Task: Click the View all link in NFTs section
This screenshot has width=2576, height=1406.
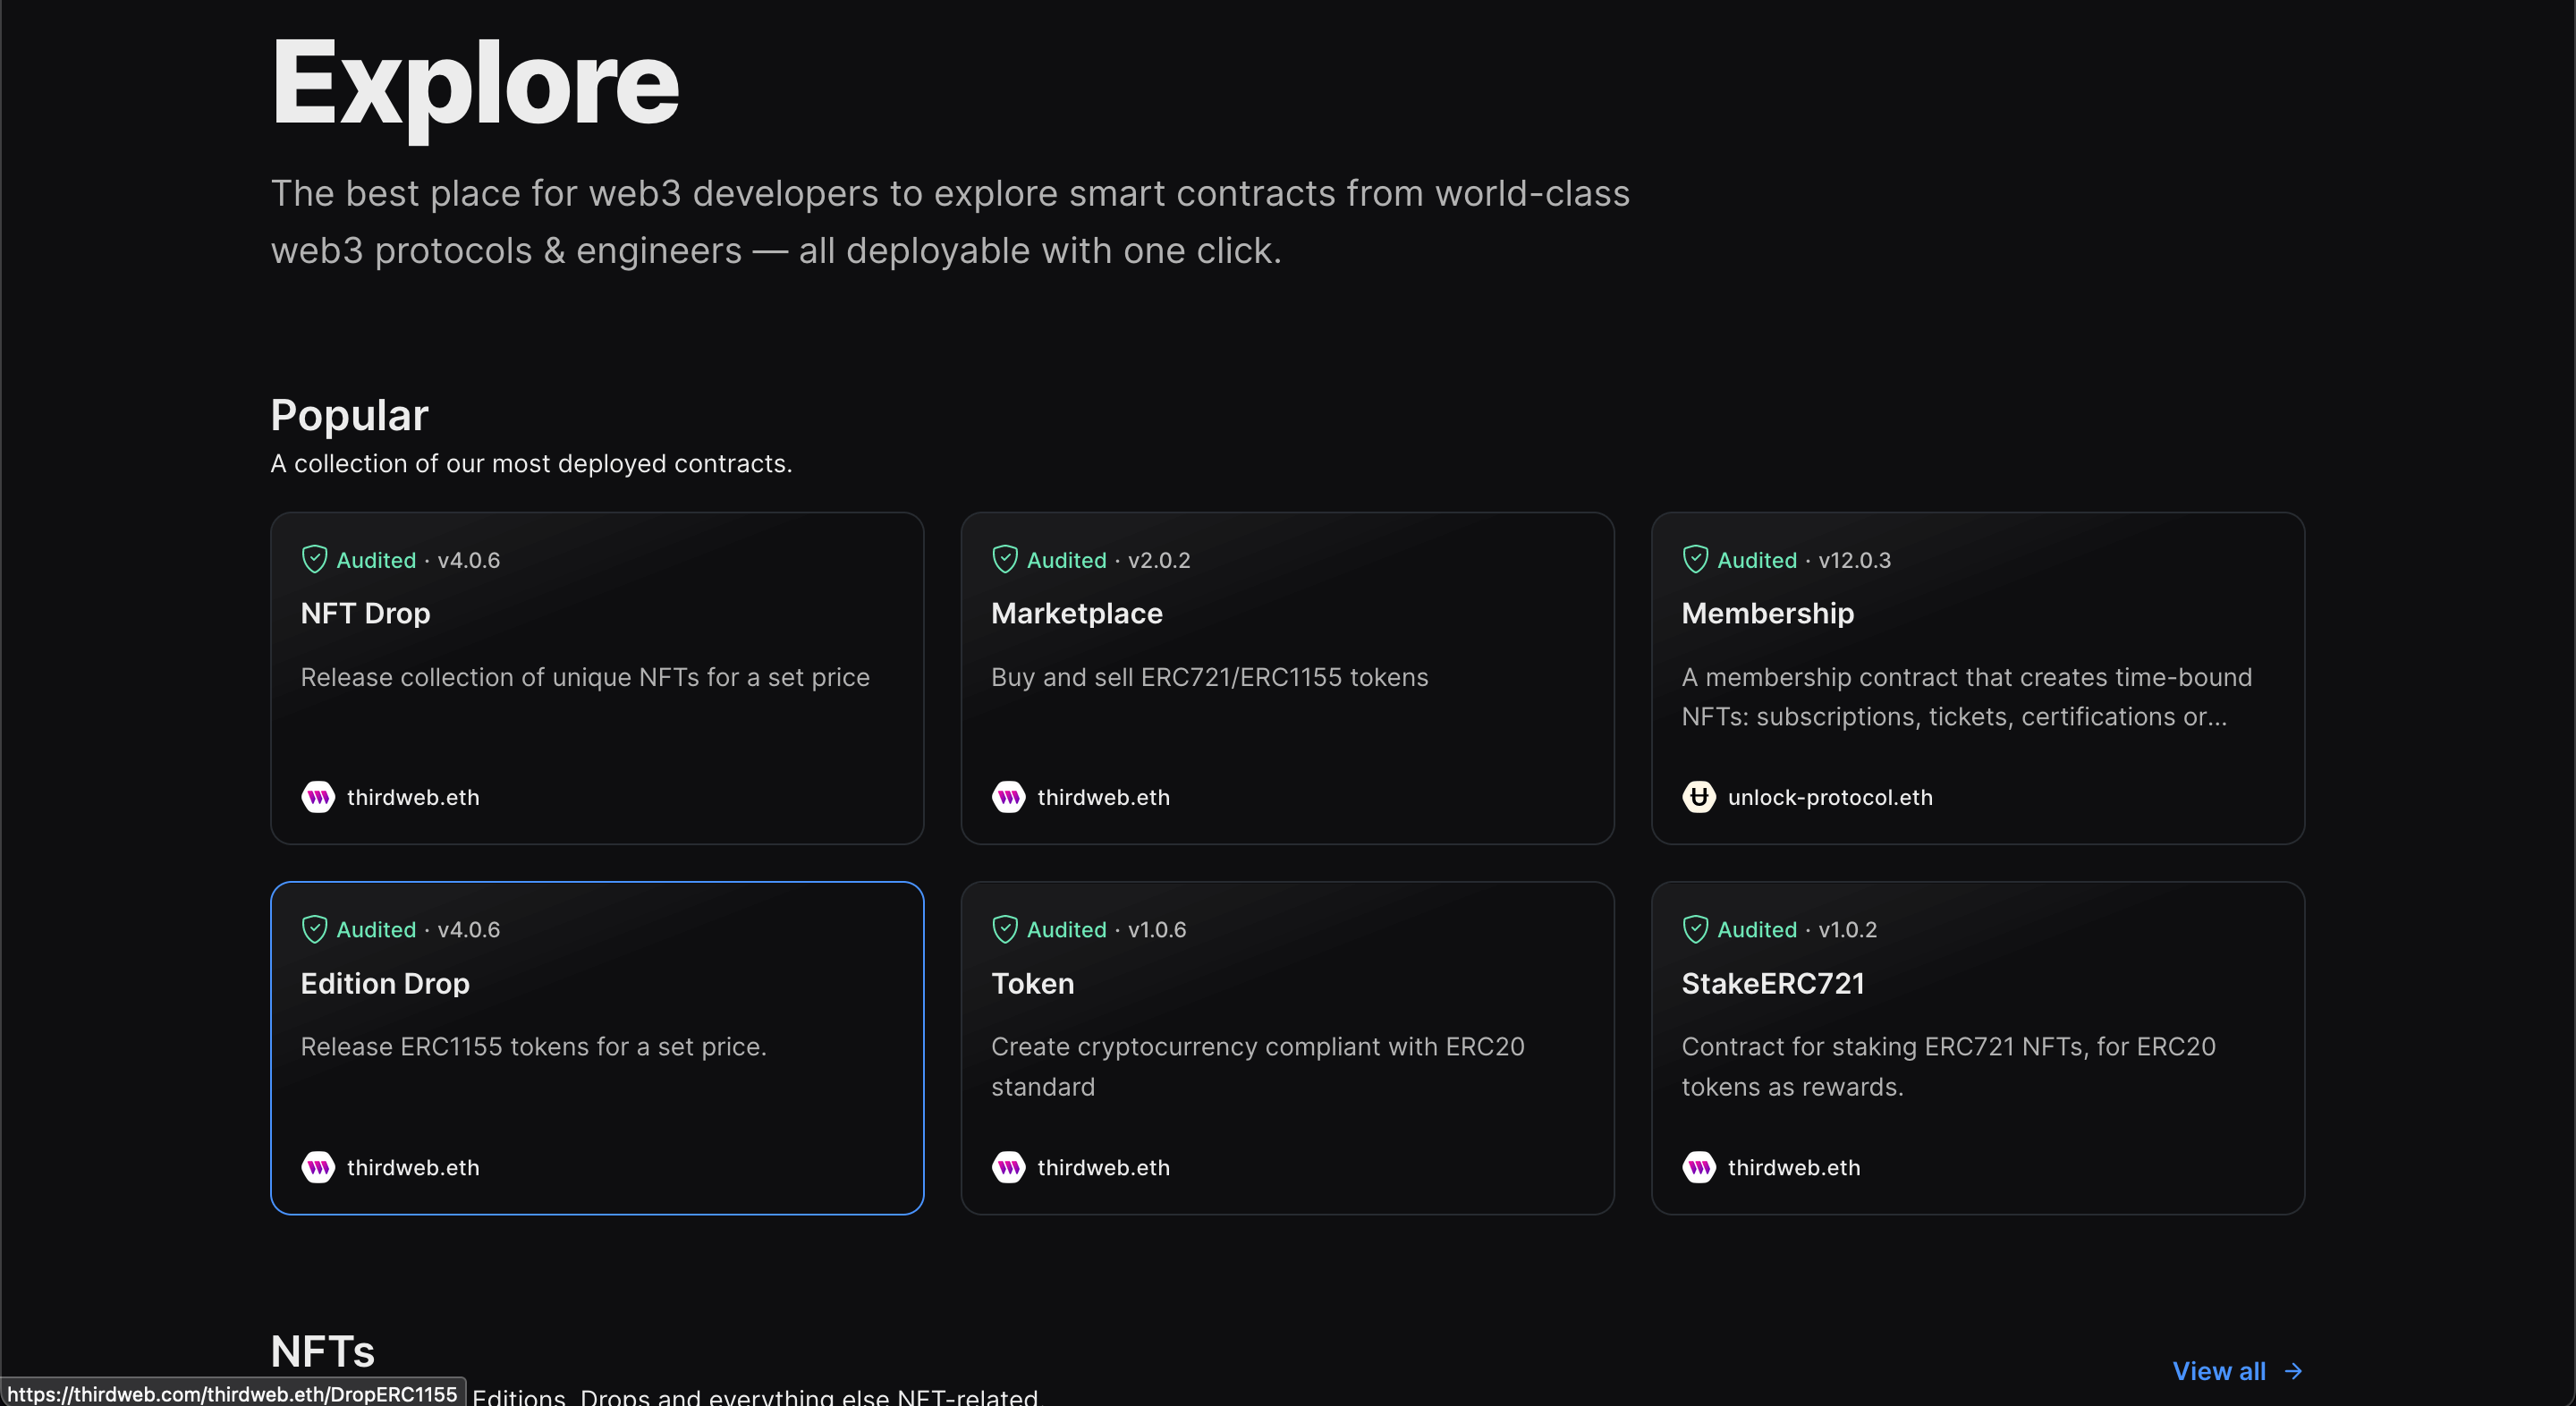Action: 2221,1371
